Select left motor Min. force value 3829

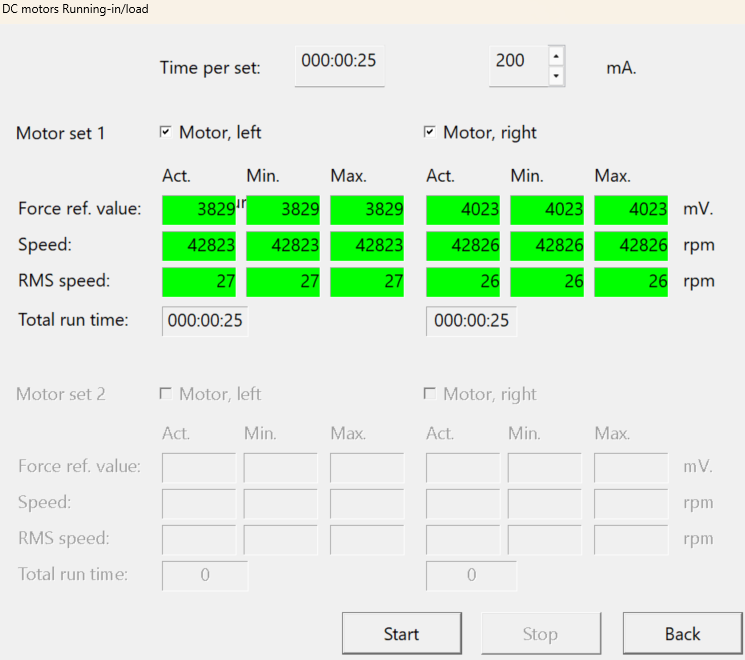tap(283, 210)
